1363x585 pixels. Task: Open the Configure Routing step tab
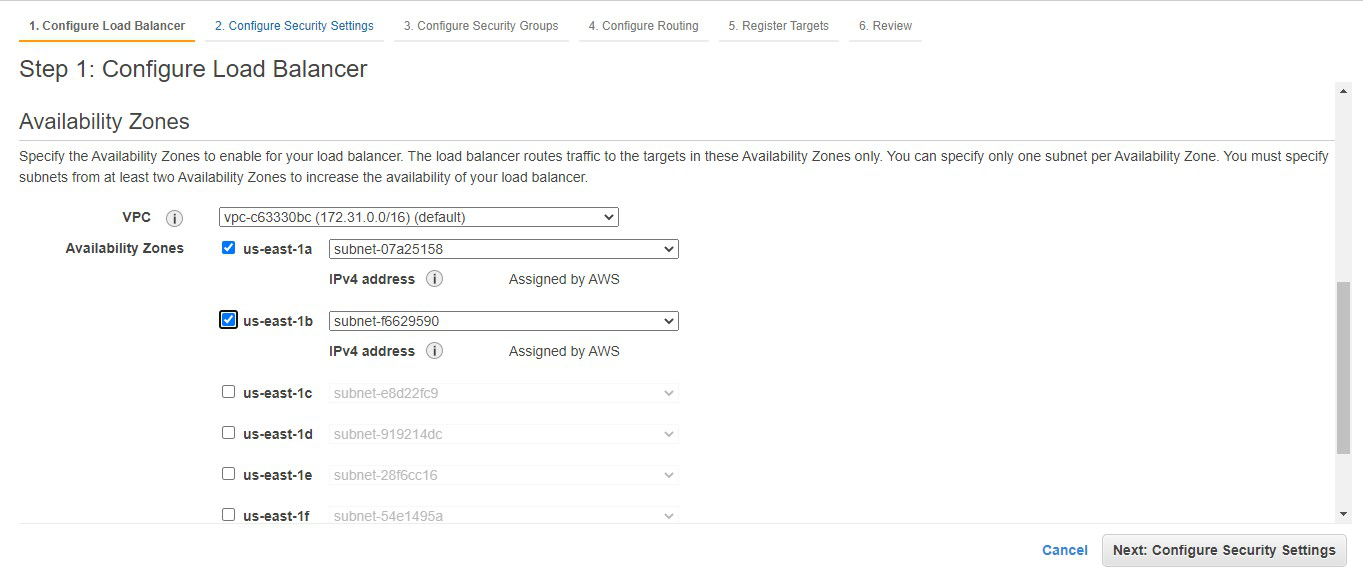click(643, 26)
